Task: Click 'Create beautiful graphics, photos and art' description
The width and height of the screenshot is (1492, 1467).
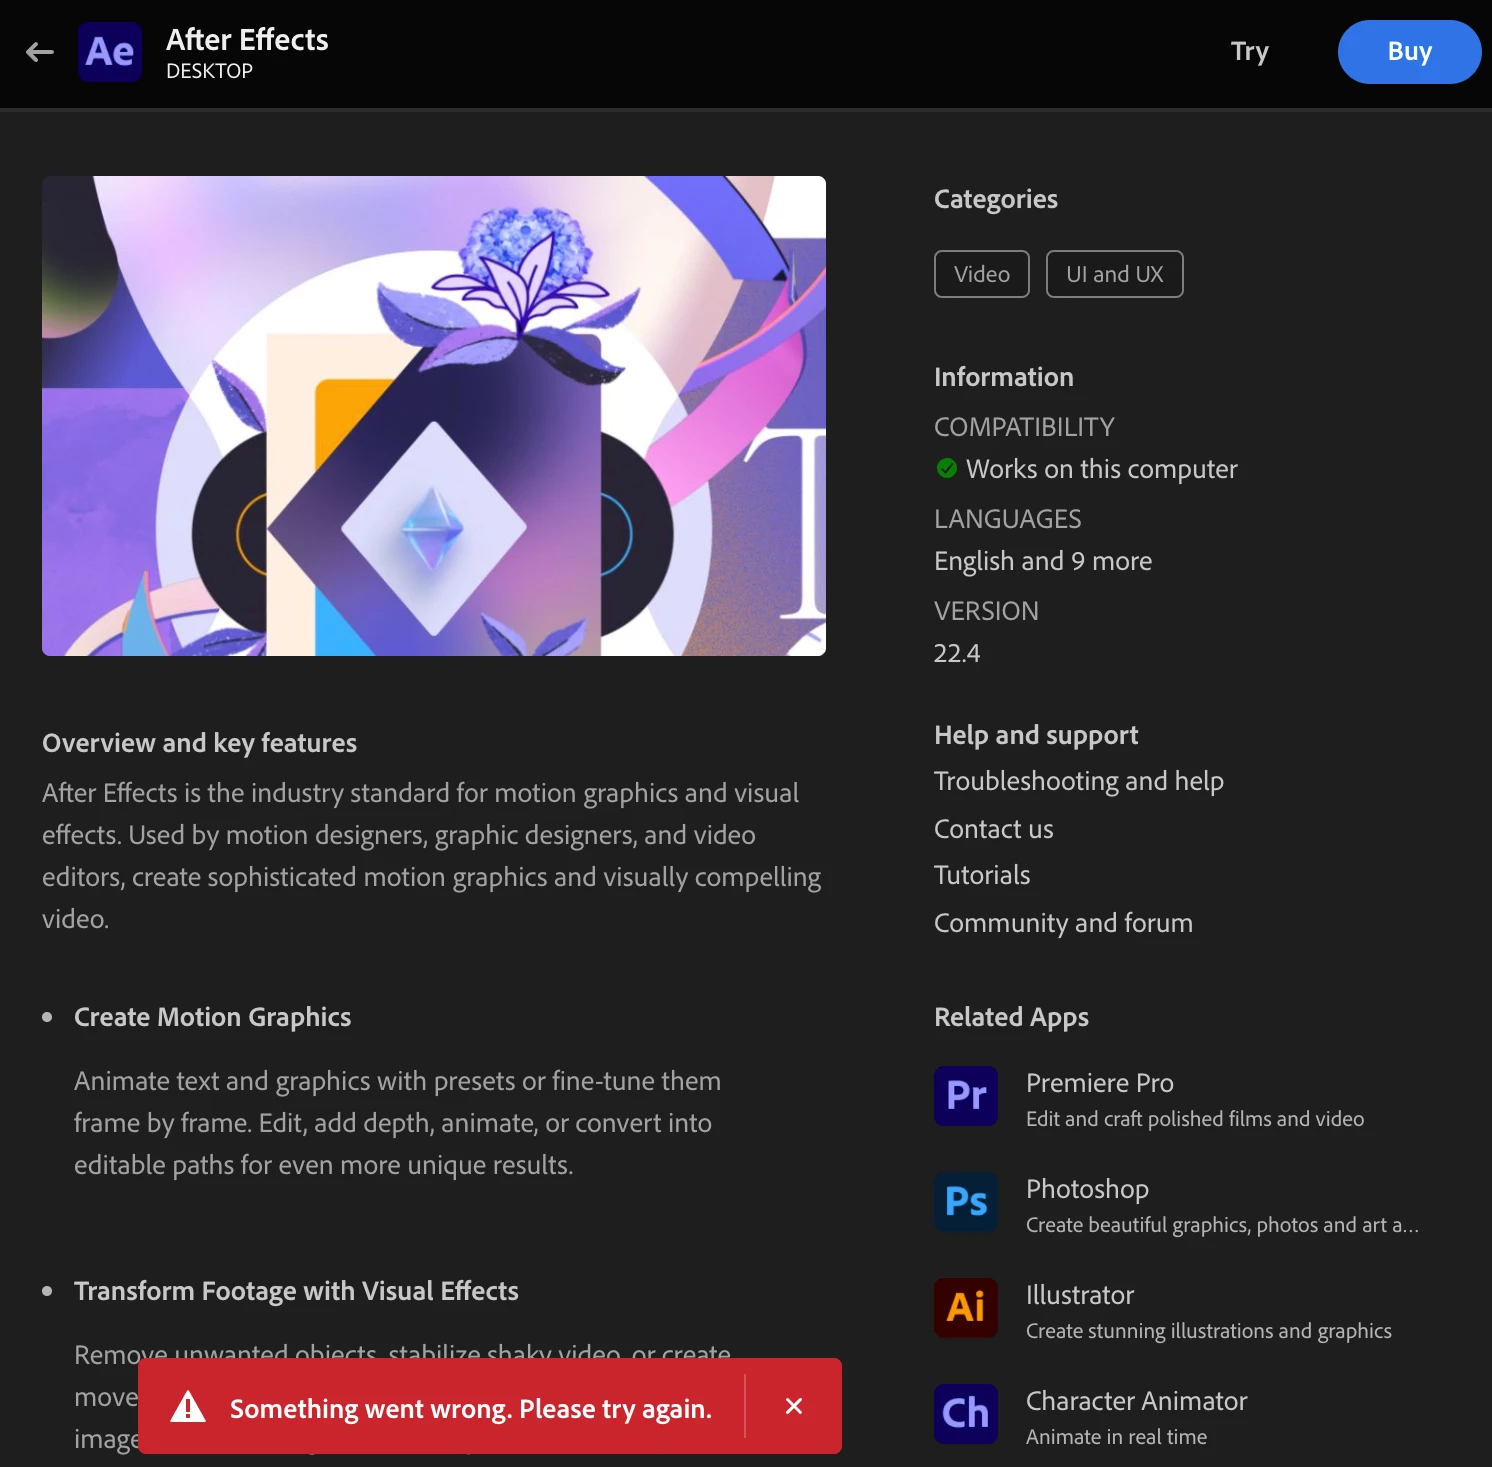Action: click(1222, 1225)
